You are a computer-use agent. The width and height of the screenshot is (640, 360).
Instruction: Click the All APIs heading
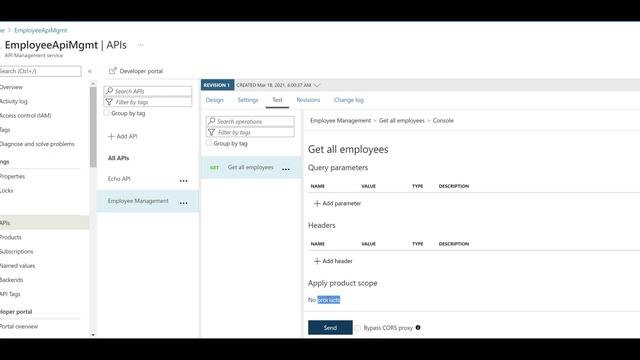click(118, 158)
